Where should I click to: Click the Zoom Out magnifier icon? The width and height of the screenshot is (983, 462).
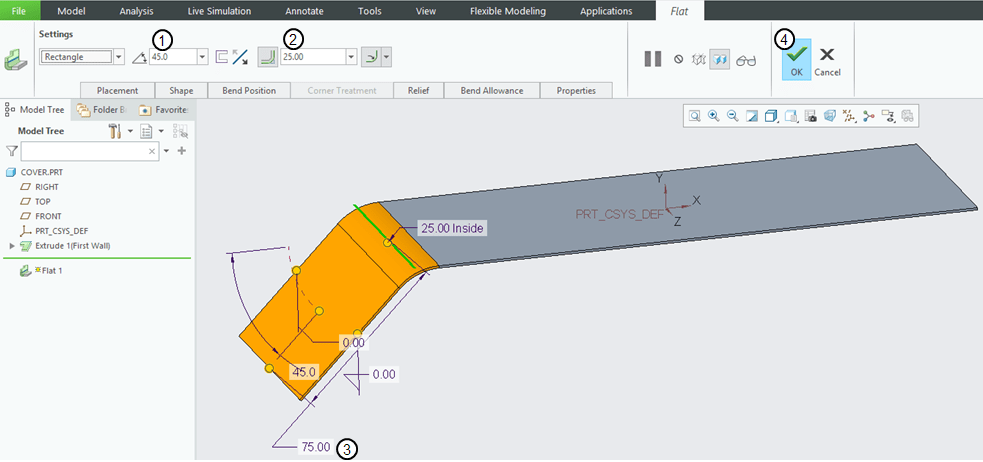coord(732,116)
